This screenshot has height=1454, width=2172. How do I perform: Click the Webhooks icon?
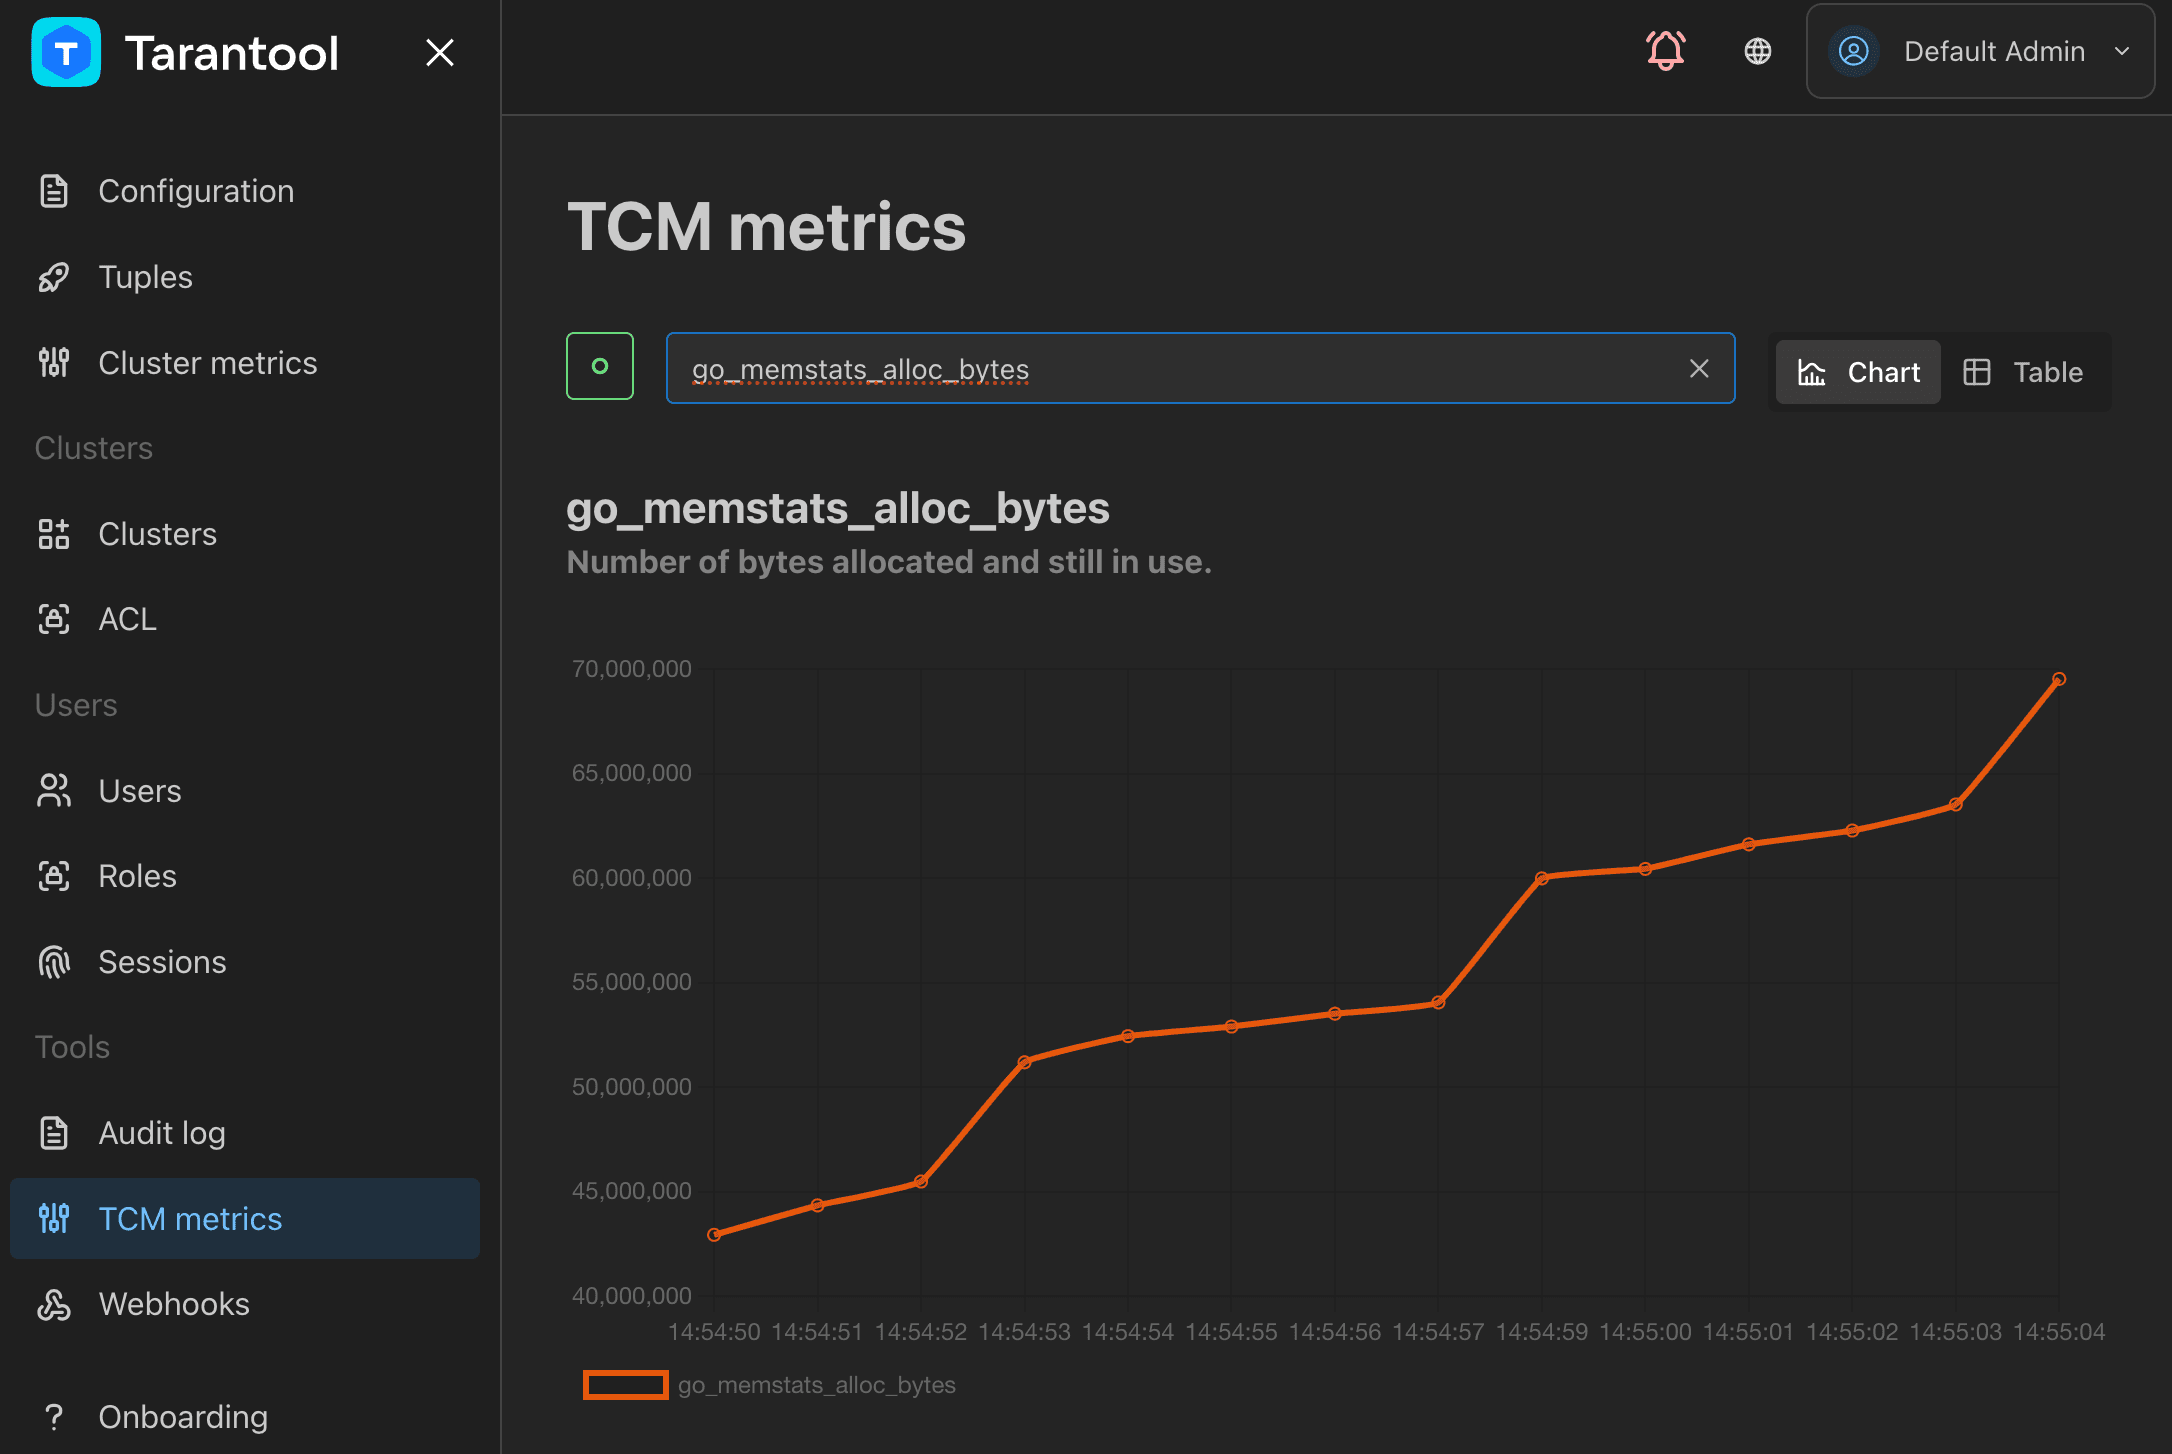(x=54, y=1304)
